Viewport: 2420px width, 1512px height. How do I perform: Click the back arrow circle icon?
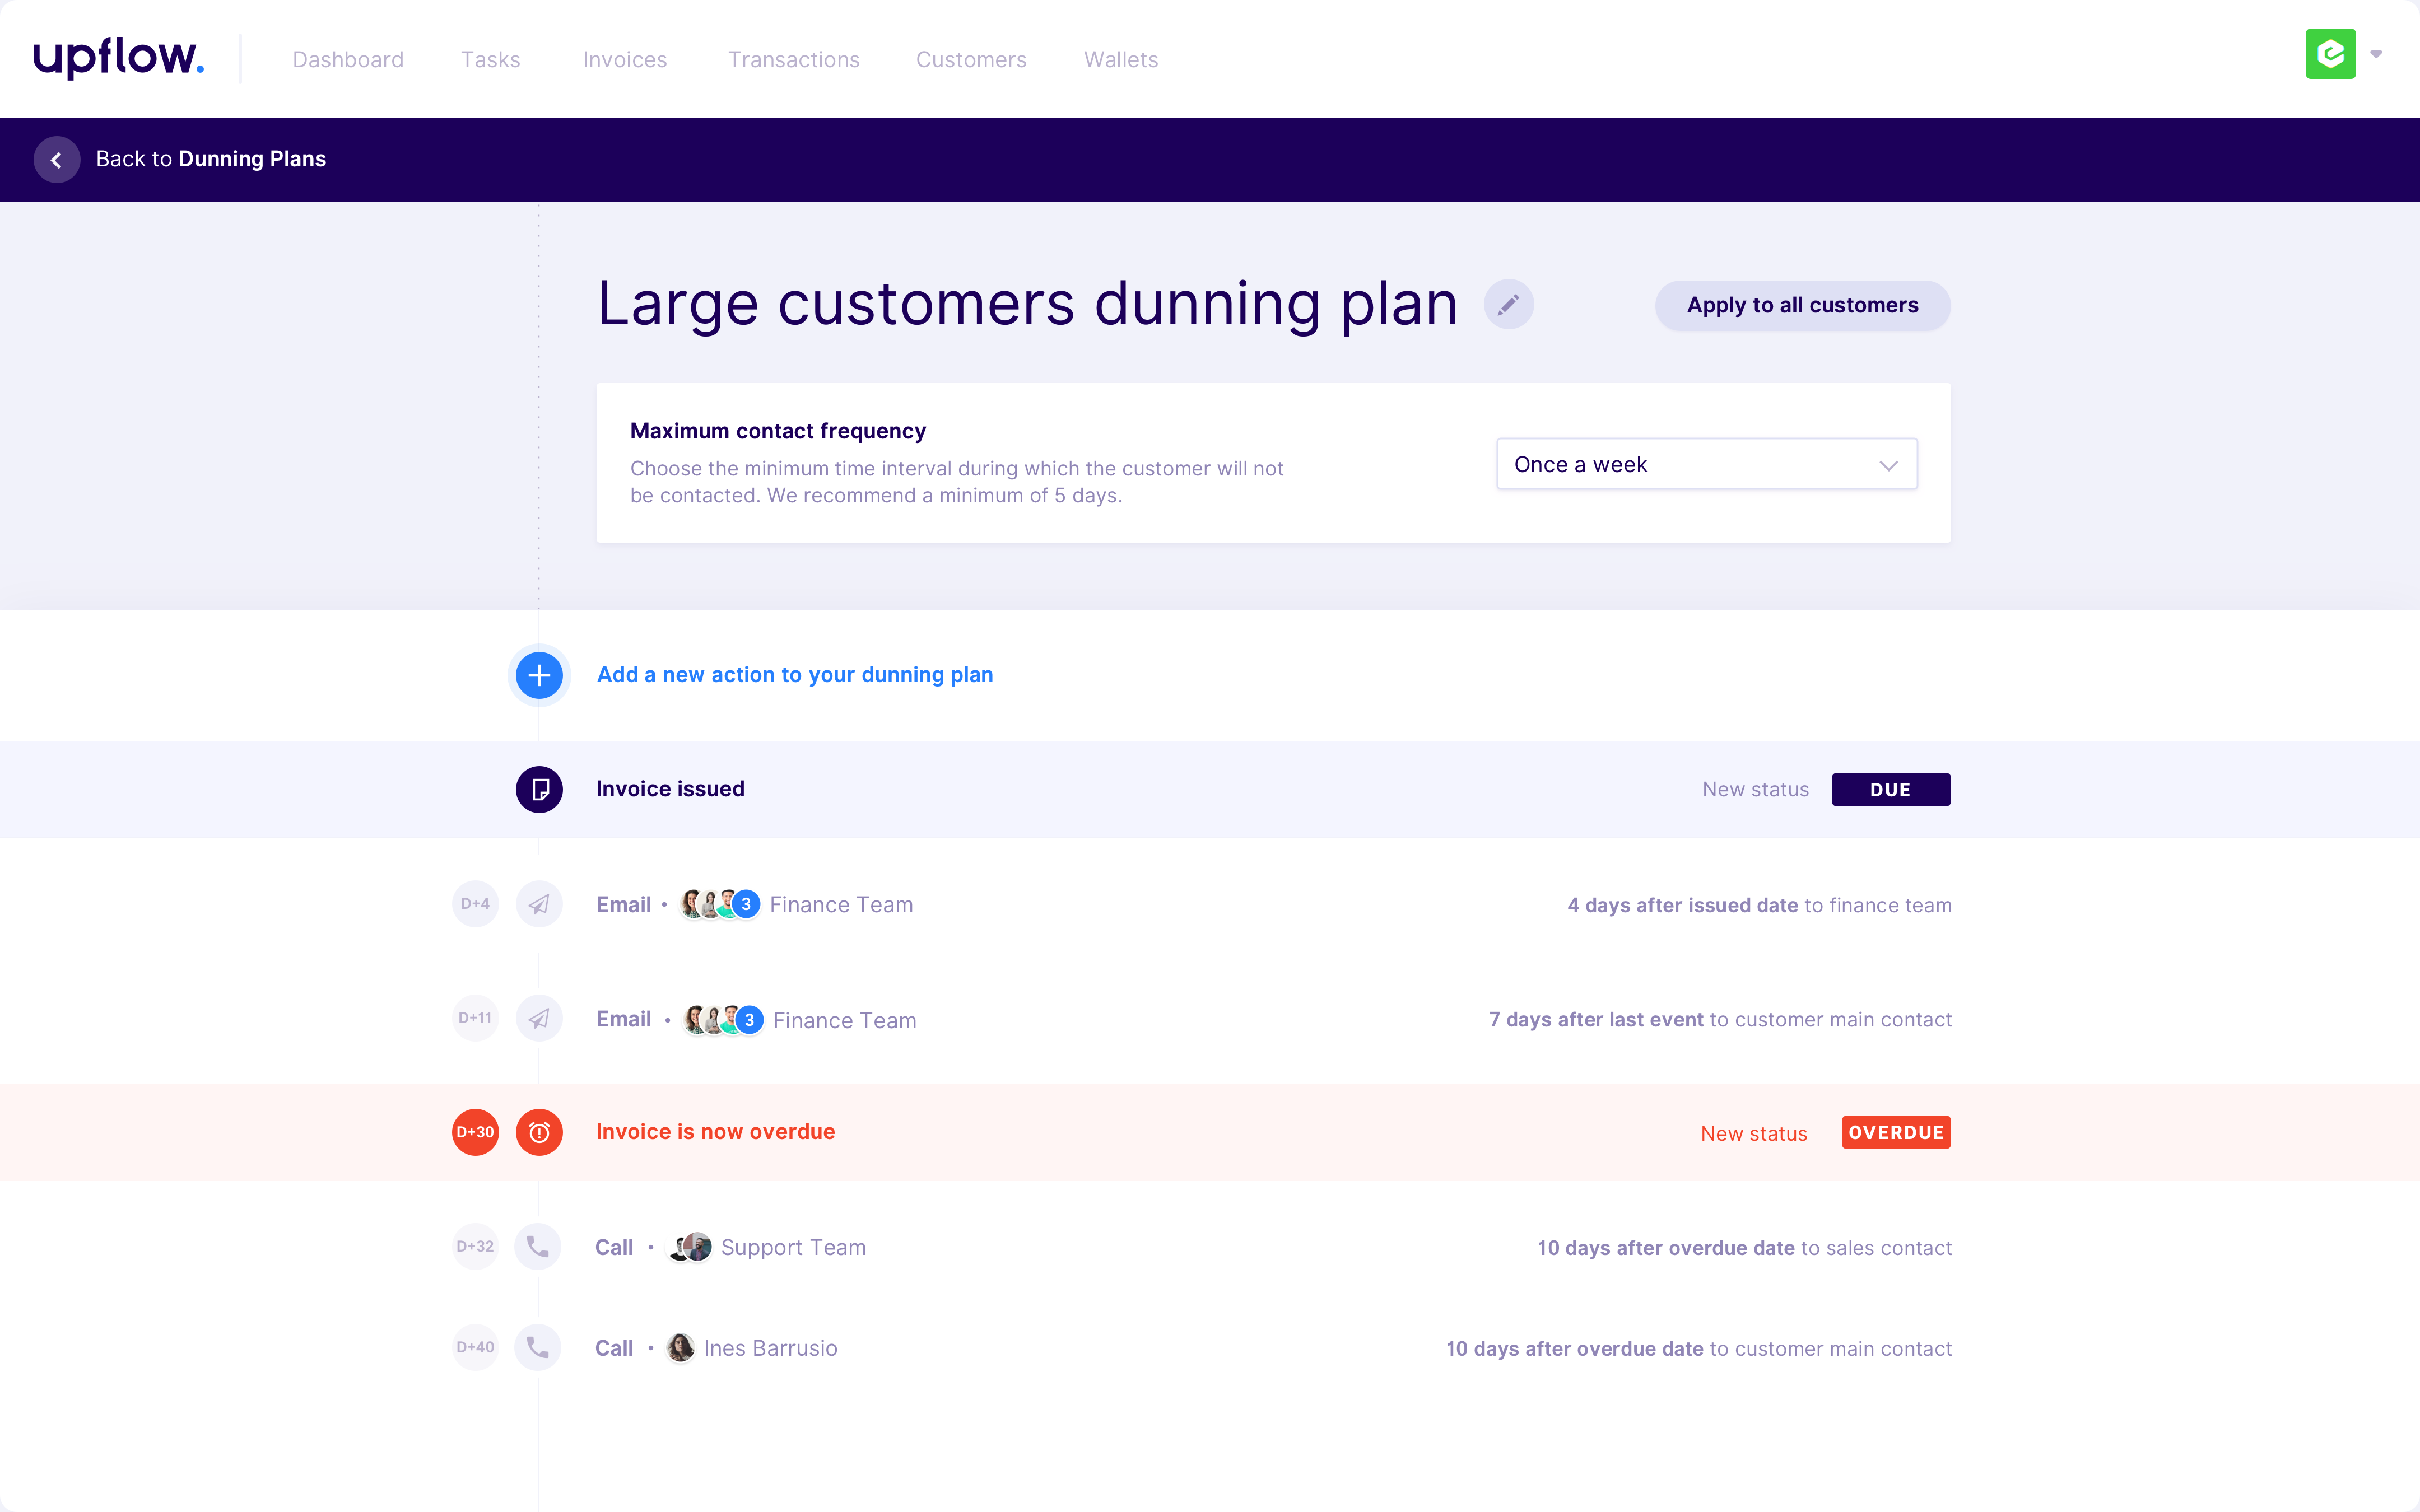pos(57,159)
